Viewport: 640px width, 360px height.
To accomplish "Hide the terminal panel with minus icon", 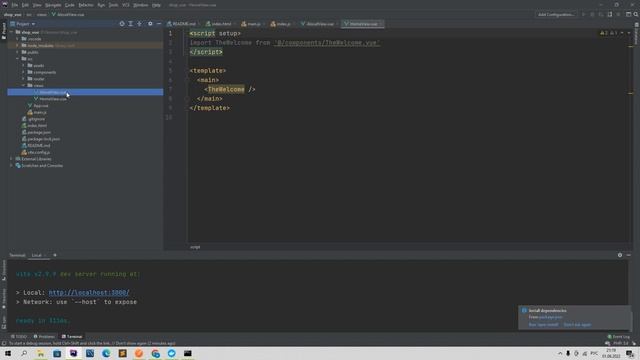I will point(629,255).
